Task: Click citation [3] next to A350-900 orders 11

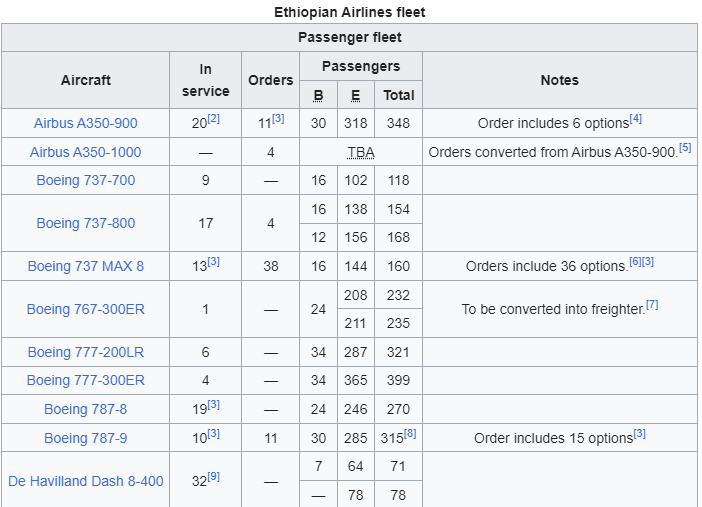Action: [278, 119]
